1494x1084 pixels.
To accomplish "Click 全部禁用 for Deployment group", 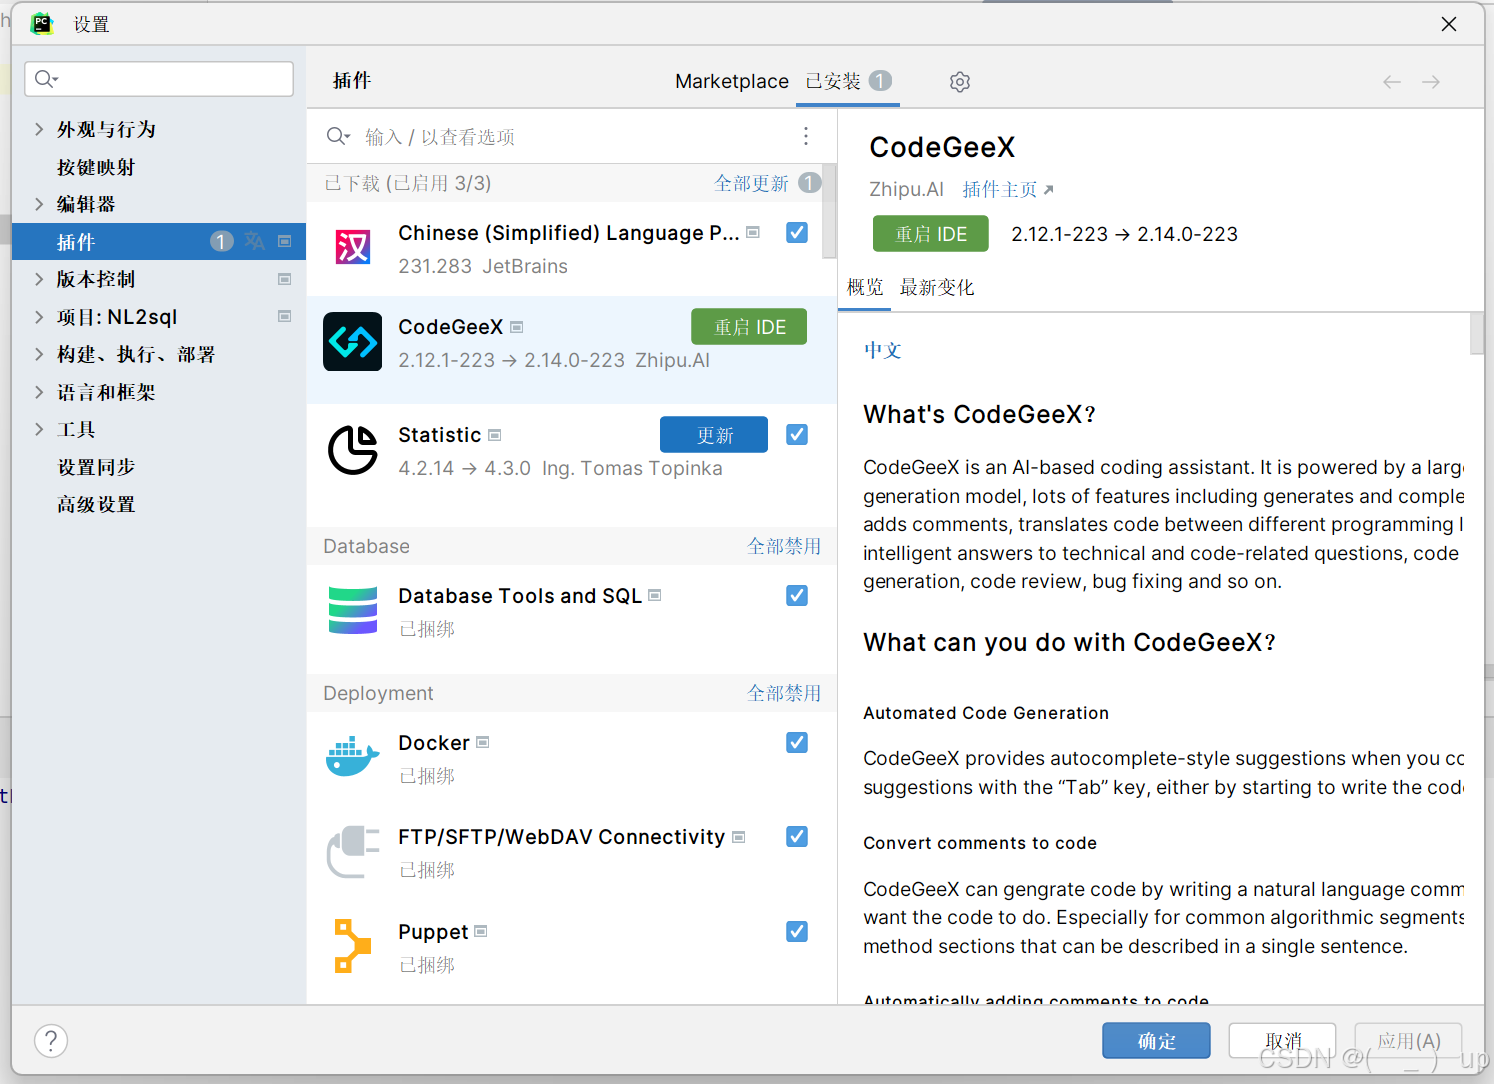I will click(784, 693).
